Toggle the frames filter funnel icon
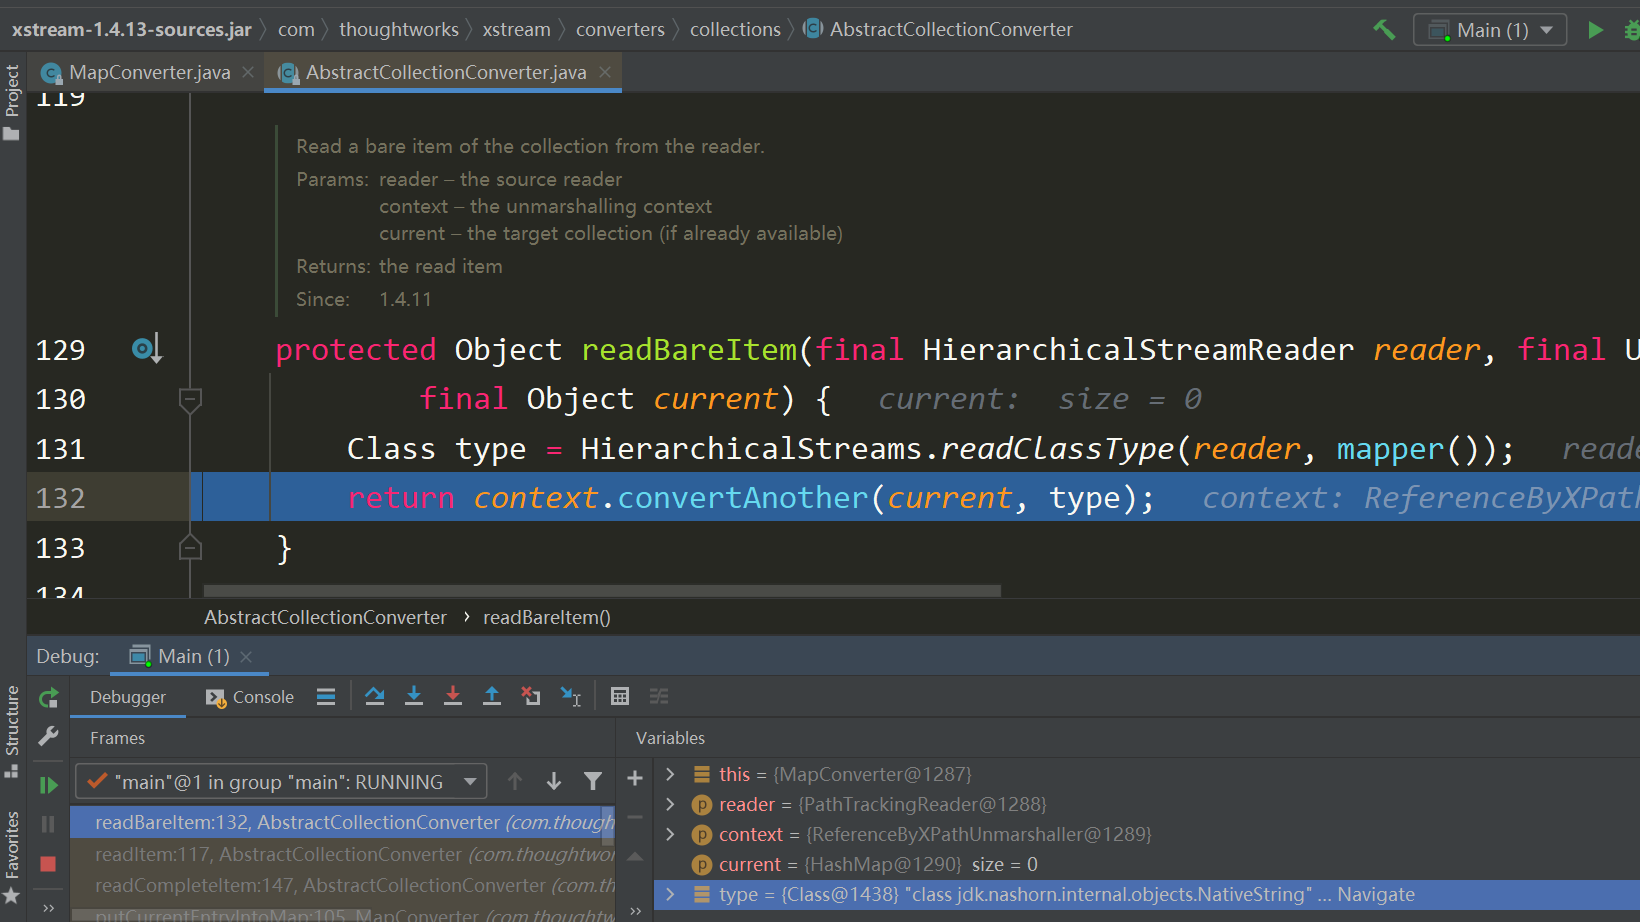 pyautogui.click(x=593, y=780)
